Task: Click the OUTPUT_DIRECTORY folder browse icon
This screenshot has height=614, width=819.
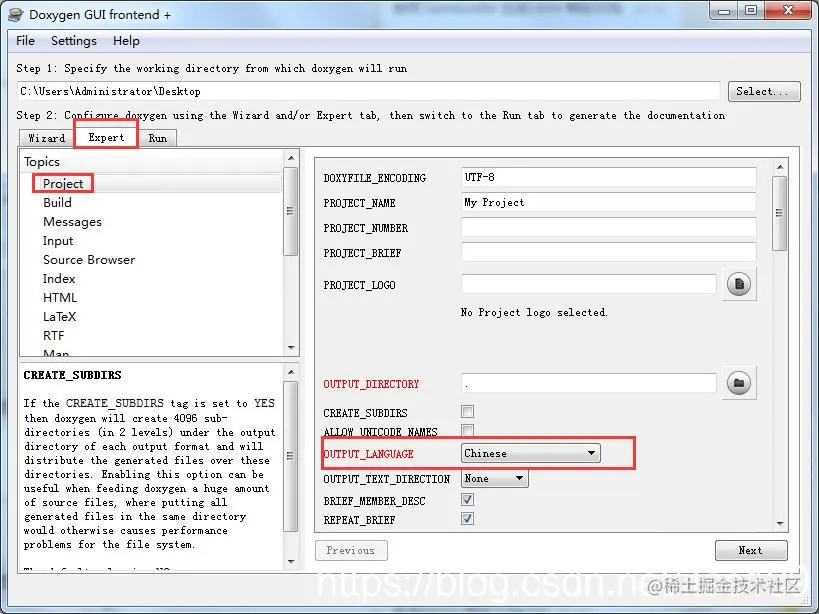Action: tap(739, 383)
